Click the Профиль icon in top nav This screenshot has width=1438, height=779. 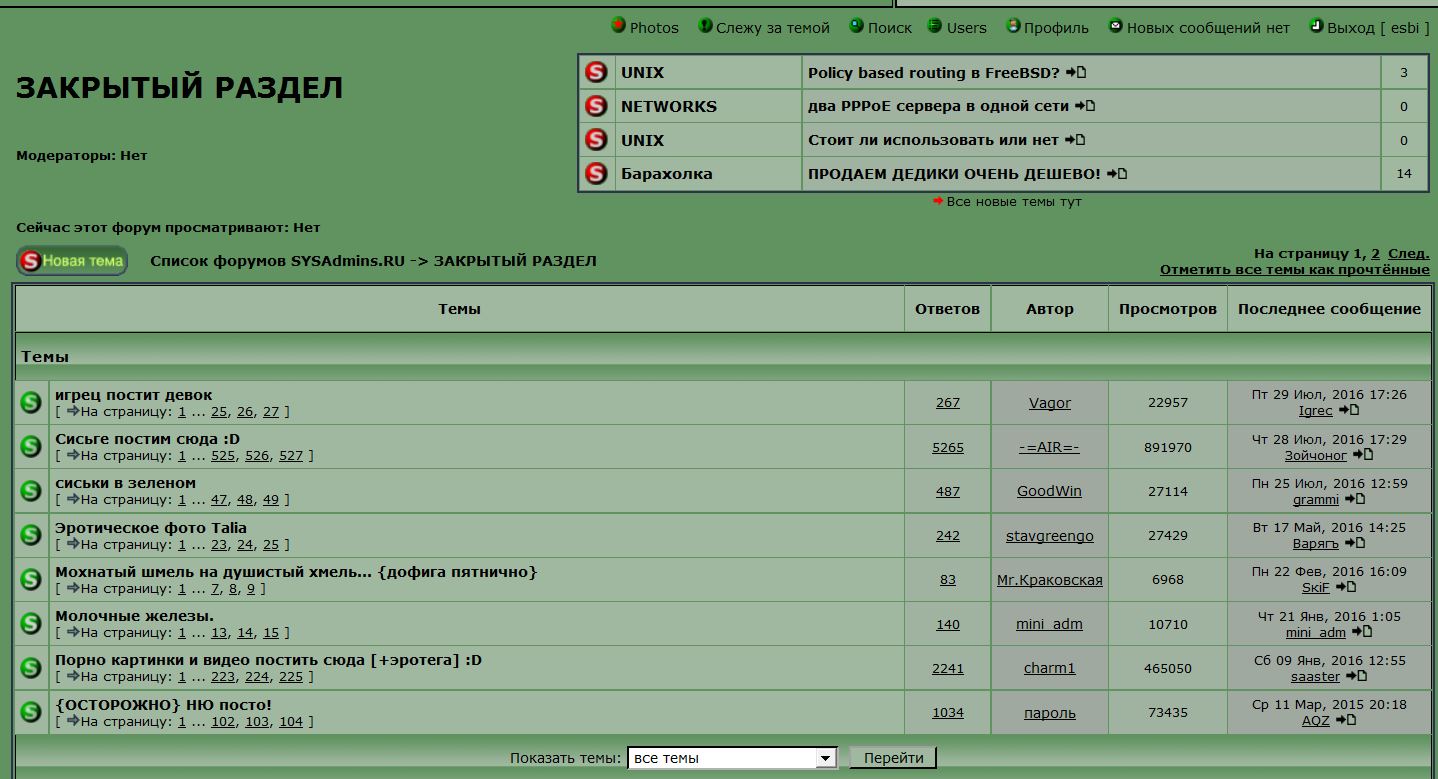pyautogui.click(x=1013, y=26)
